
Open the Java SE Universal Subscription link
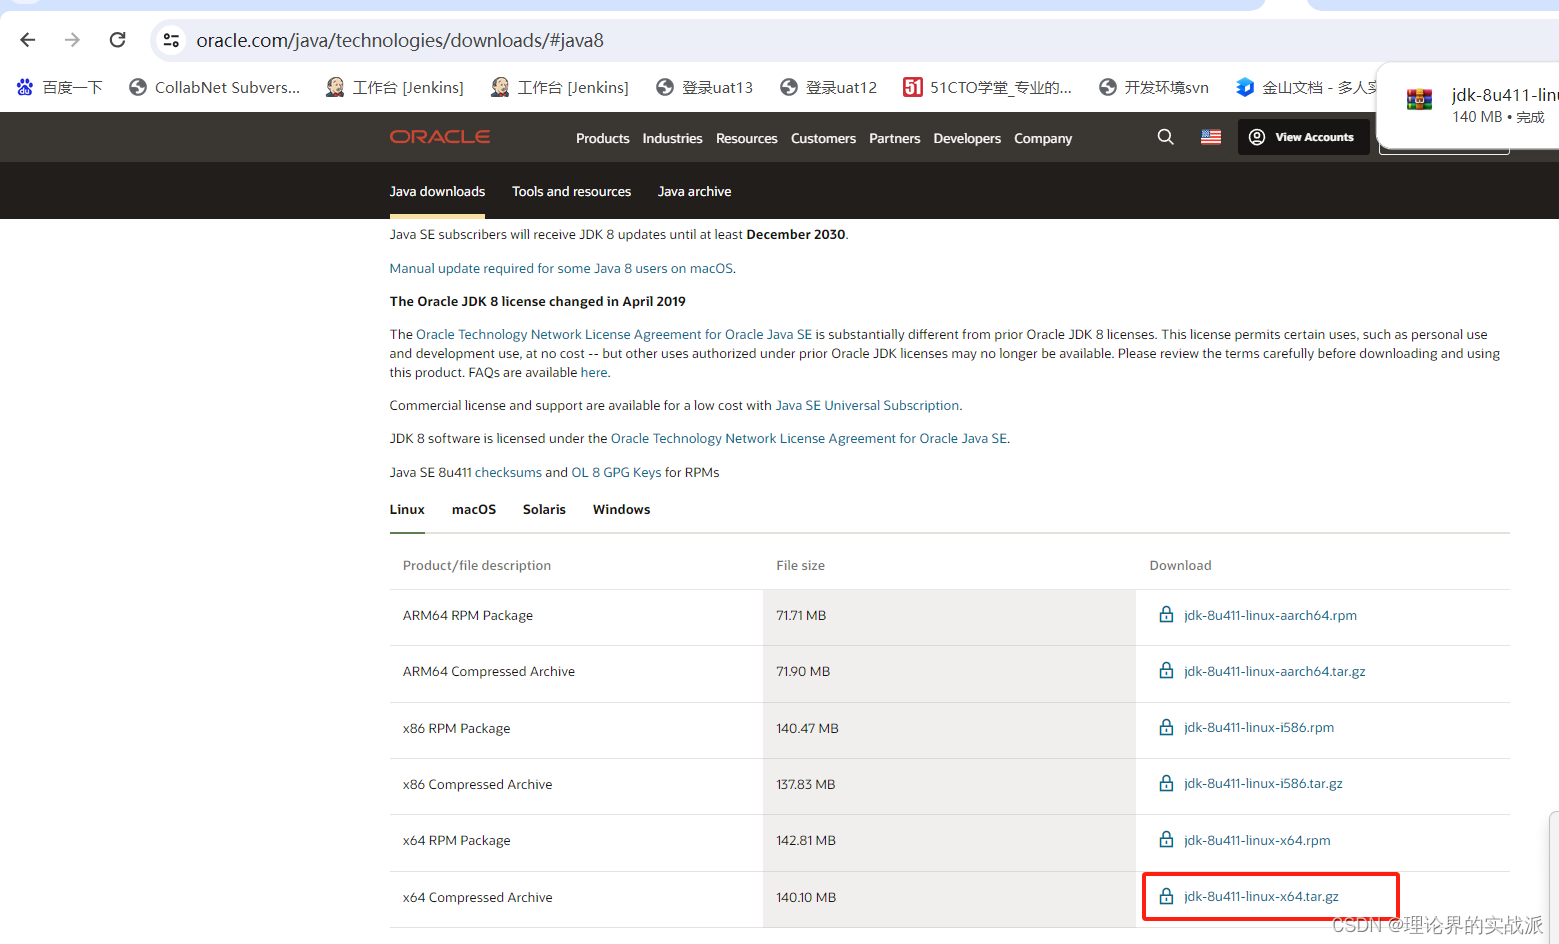tap(867, 405)
